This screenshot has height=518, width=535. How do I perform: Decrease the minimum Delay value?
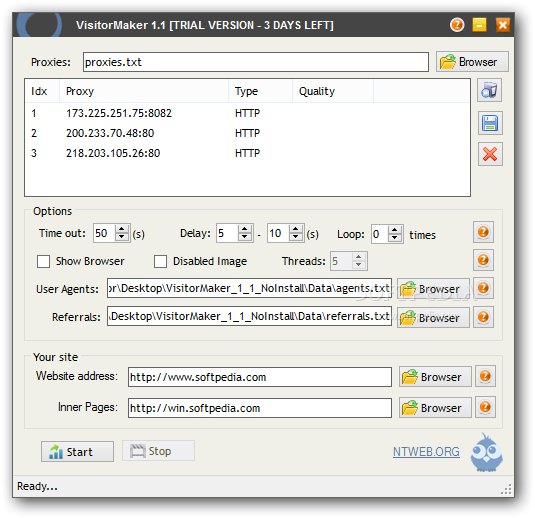(x=245, y=237)
